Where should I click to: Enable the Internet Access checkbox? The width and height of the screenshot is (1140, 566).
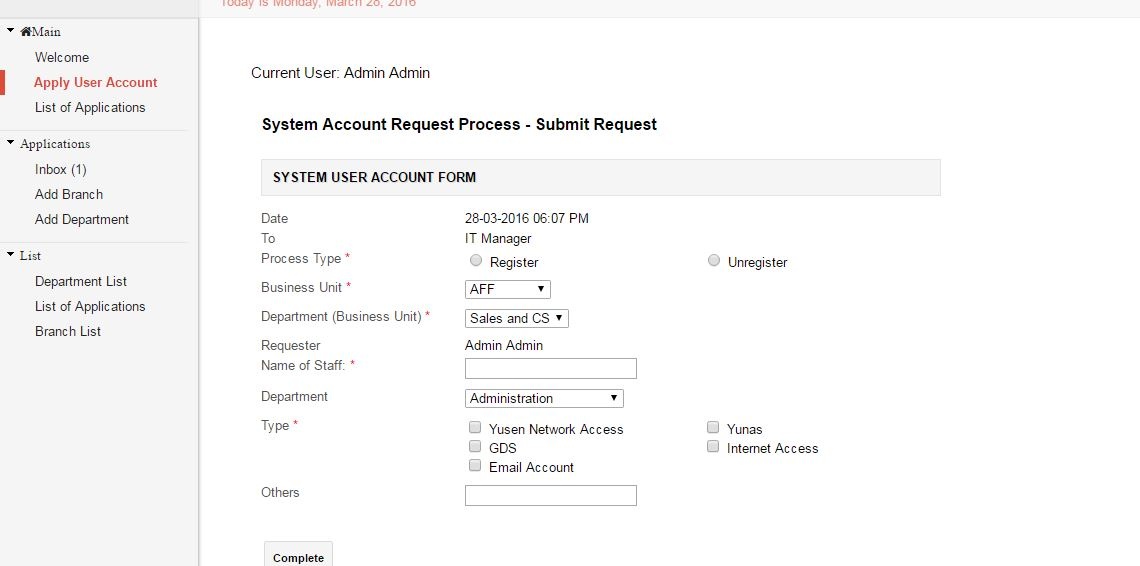click(x=713, y=447)
